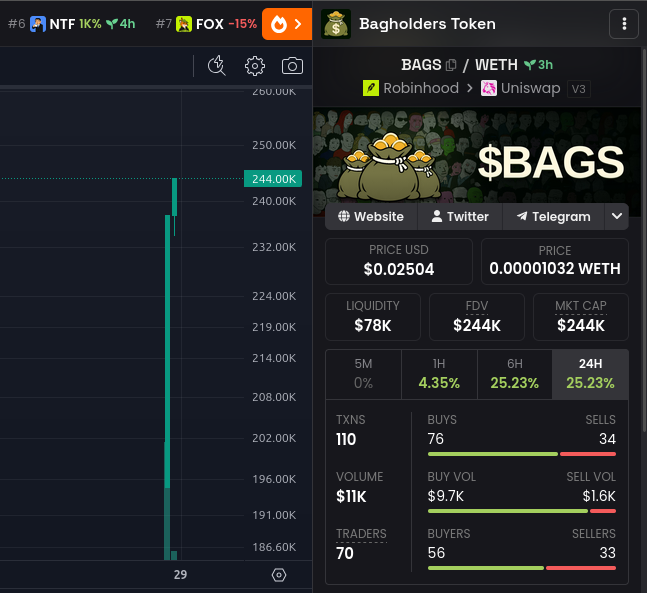The image size is (647, 593).
Task: Open the Website link
Action: [371, 217]
